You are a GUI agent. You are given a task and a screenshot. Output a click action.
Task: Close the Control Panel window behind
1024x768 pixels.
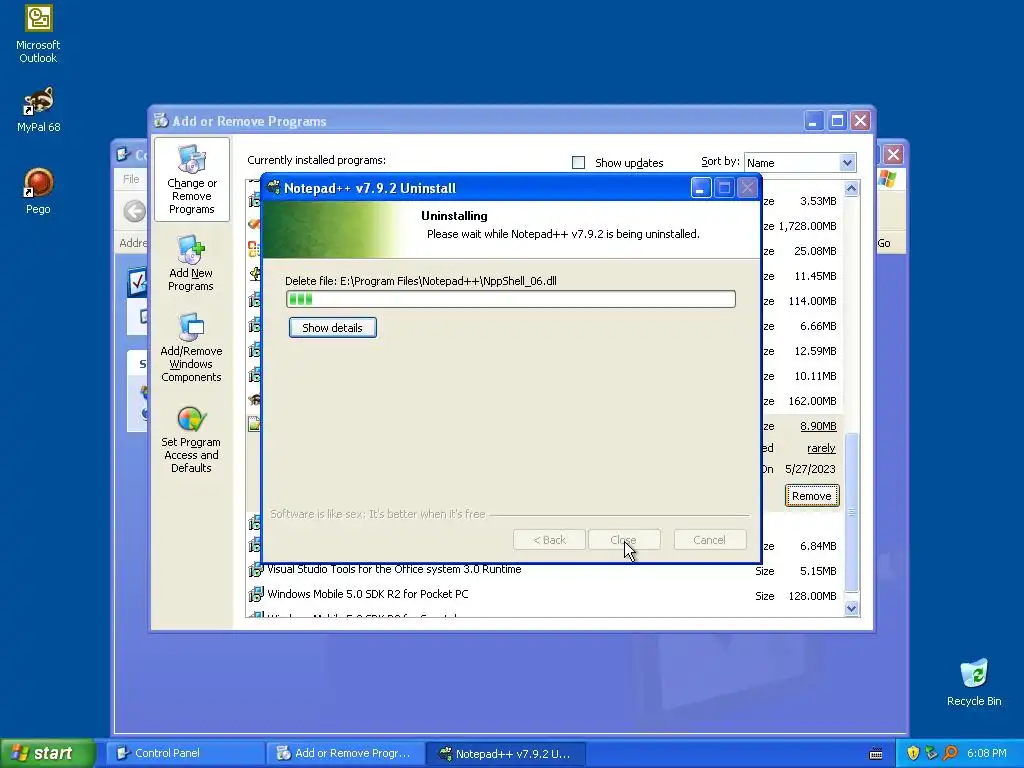click(893, 155)
